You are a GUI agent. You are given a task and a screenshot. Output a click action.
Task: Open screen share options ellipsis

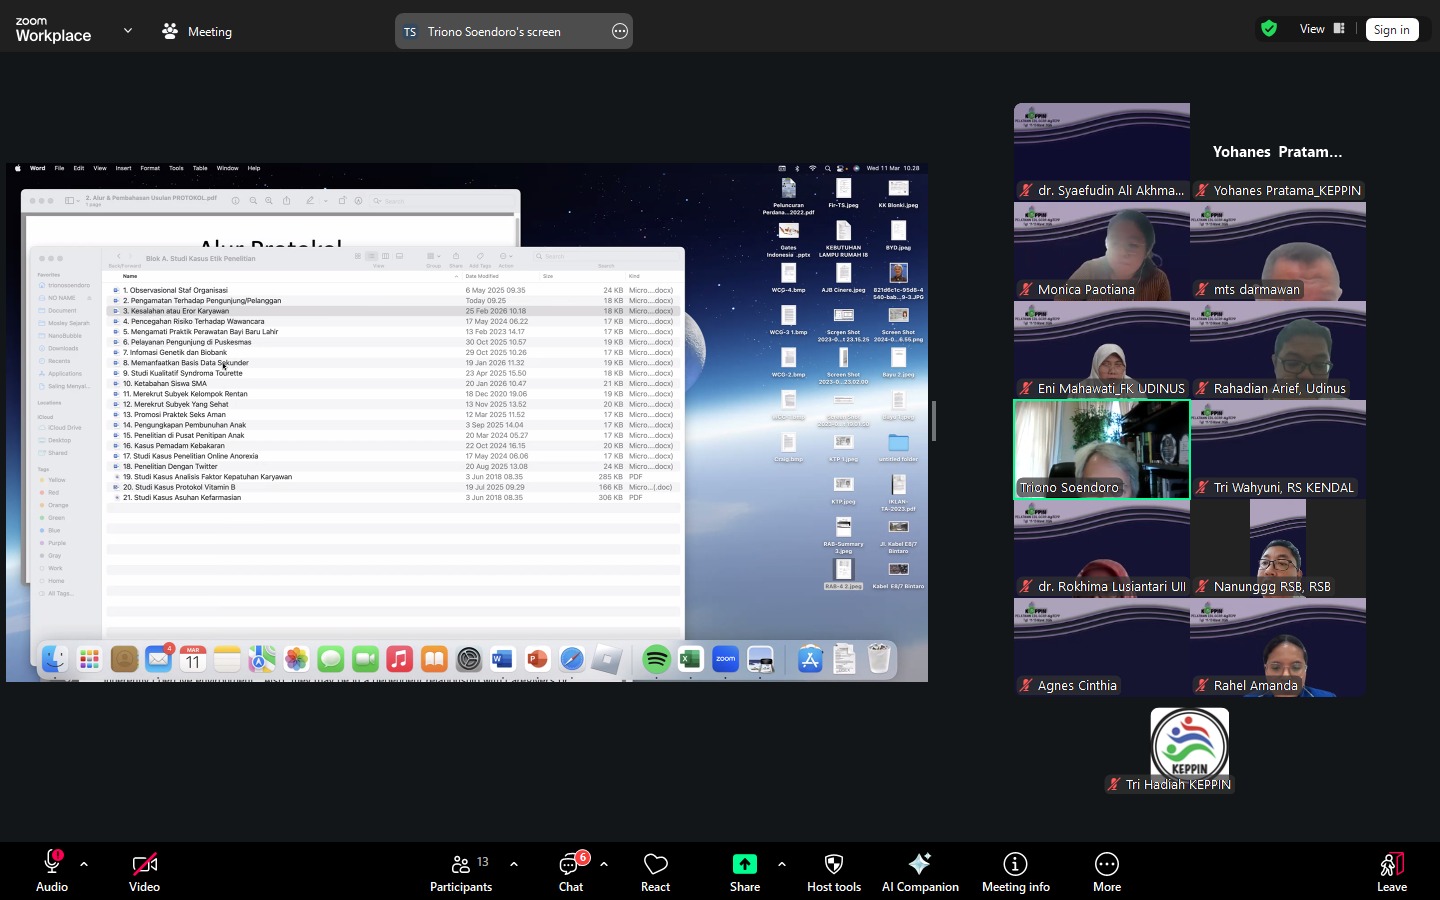coord(620,32)
